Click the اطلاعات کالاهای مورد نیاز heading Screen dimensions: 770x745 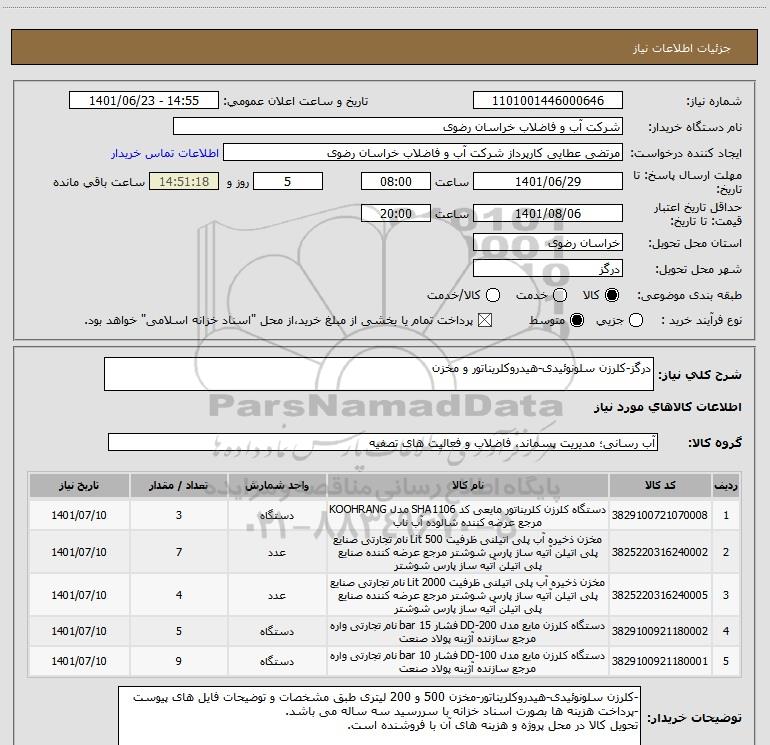[668, 407]
